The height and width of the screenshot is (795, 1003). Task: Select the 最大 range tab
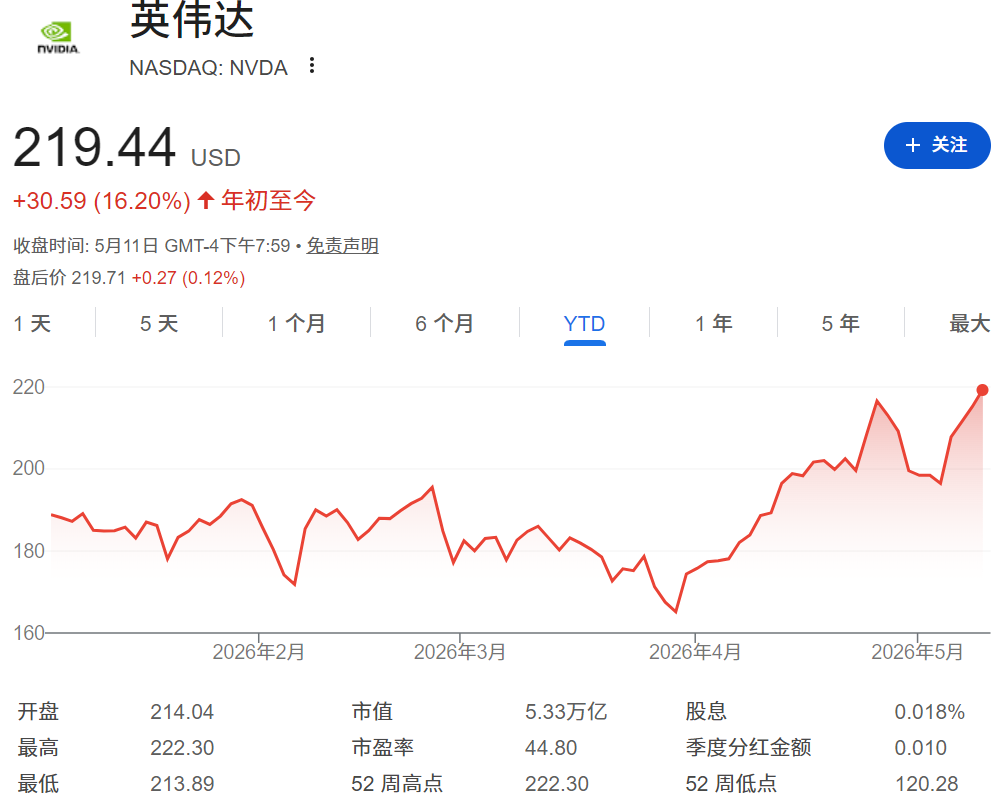(969, 324)
